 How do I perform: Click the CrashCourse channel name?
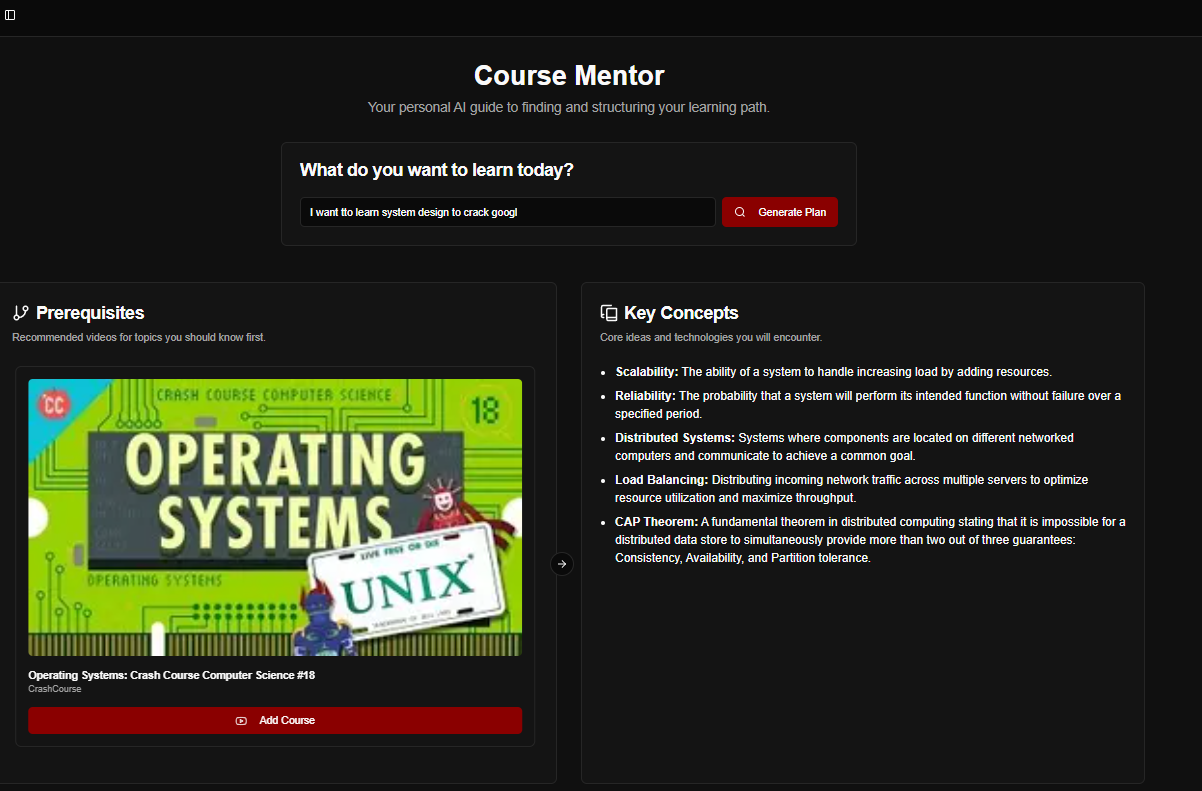(x=55, y=689)
